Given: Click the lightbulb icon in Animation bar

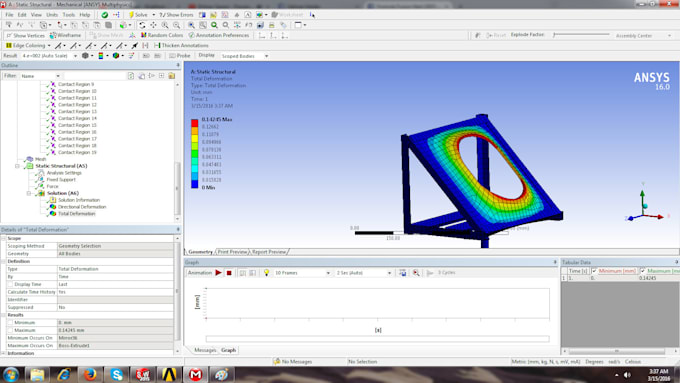Looking at the screenshot, I should click(x=266, y=273).
